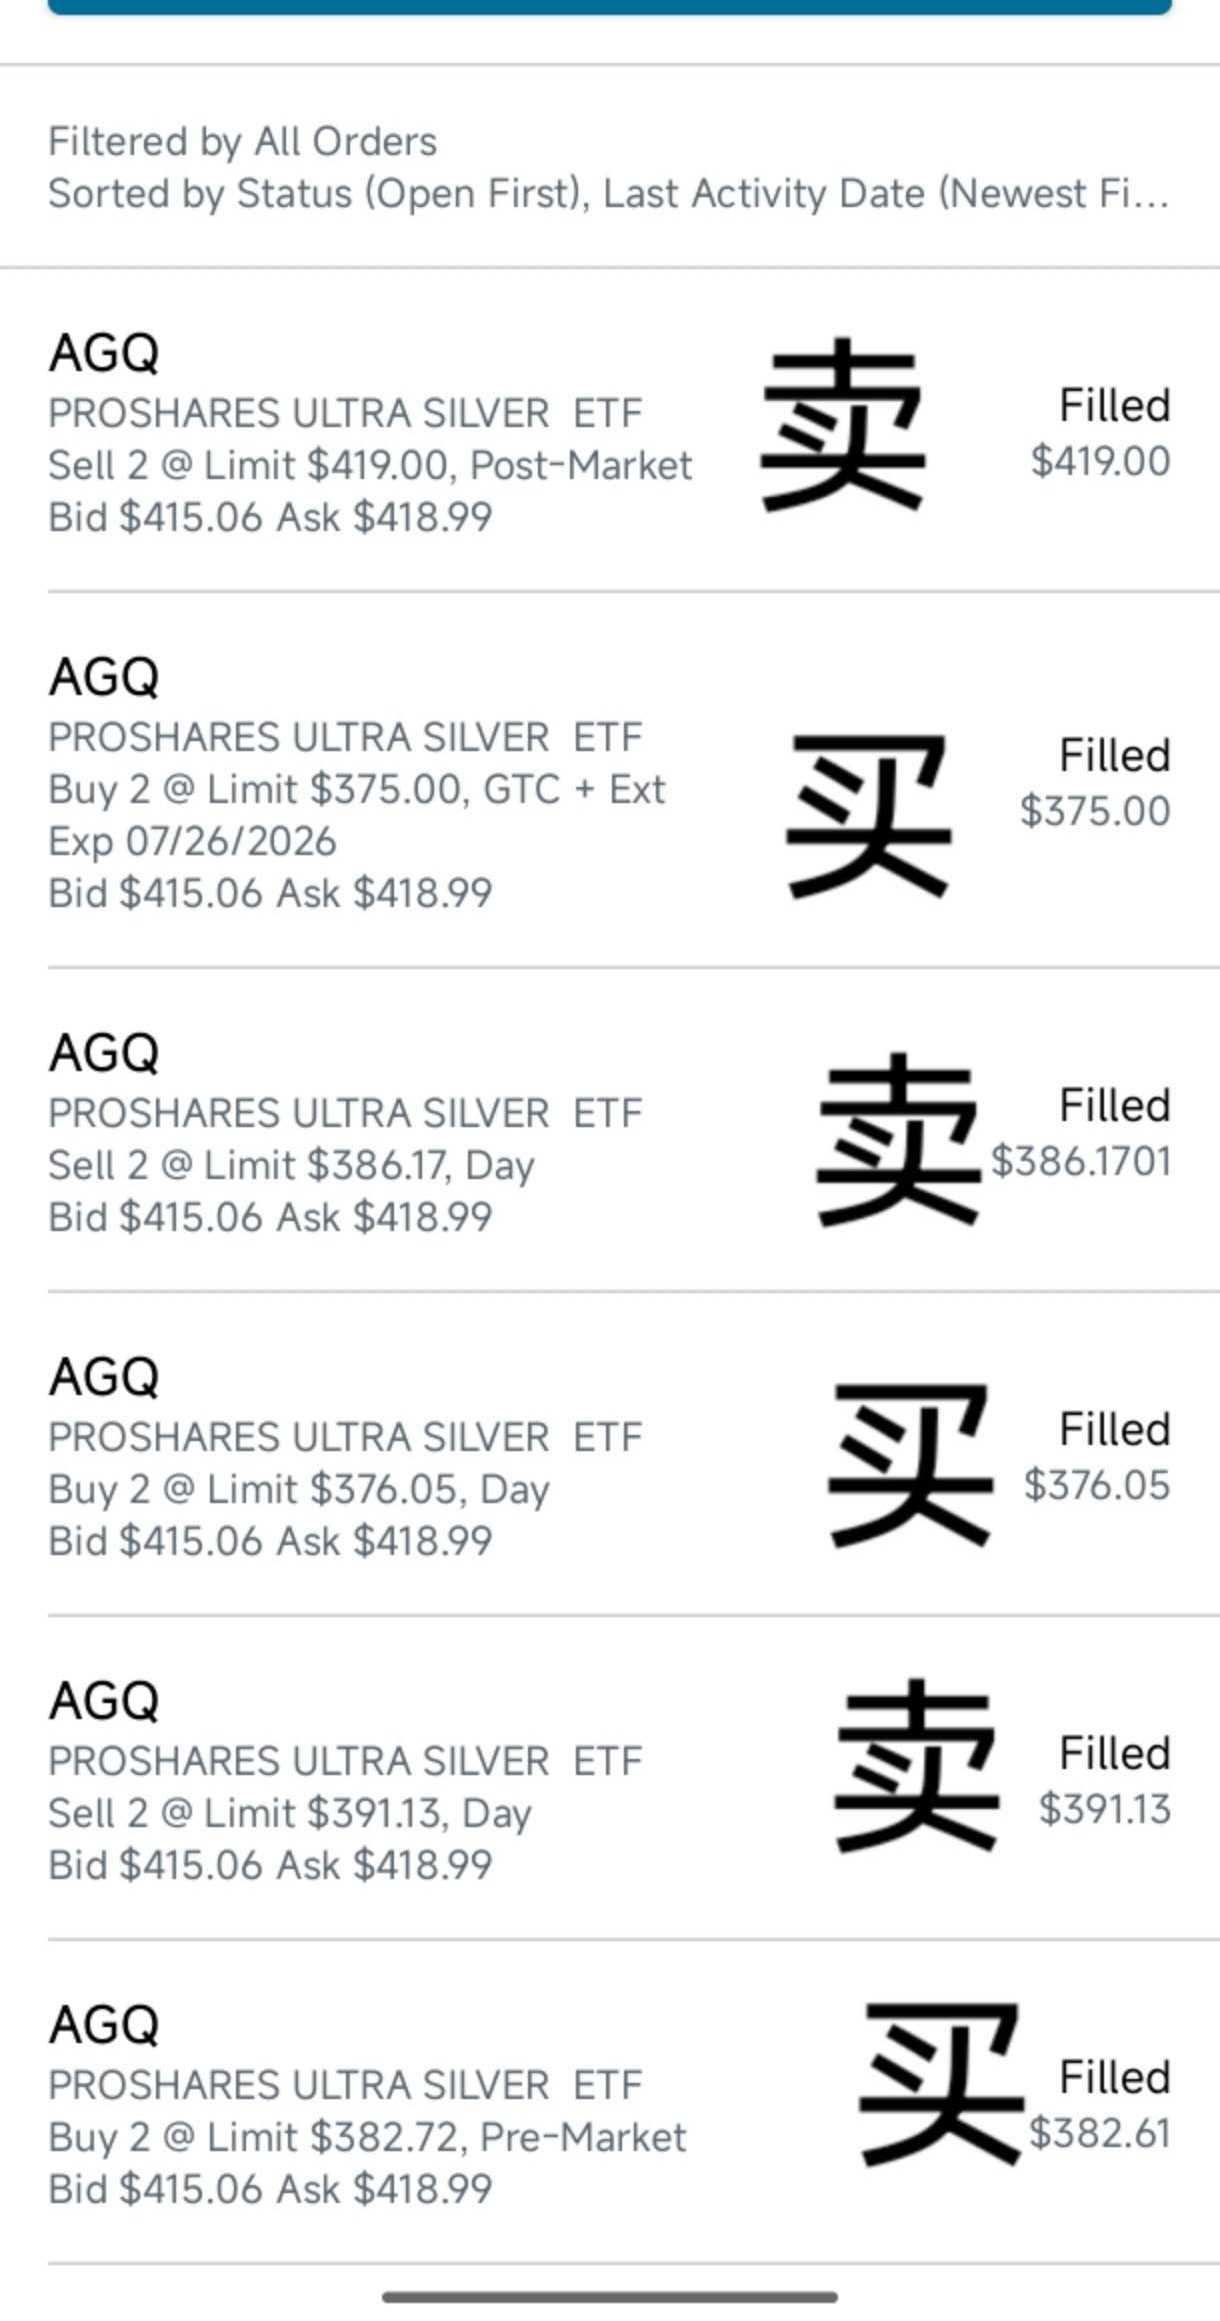View the Buy 2 @ Limit $382.72 Pre-Market order
The width and height of the screenshot is (1220, 2321).
pos(367,2138)
